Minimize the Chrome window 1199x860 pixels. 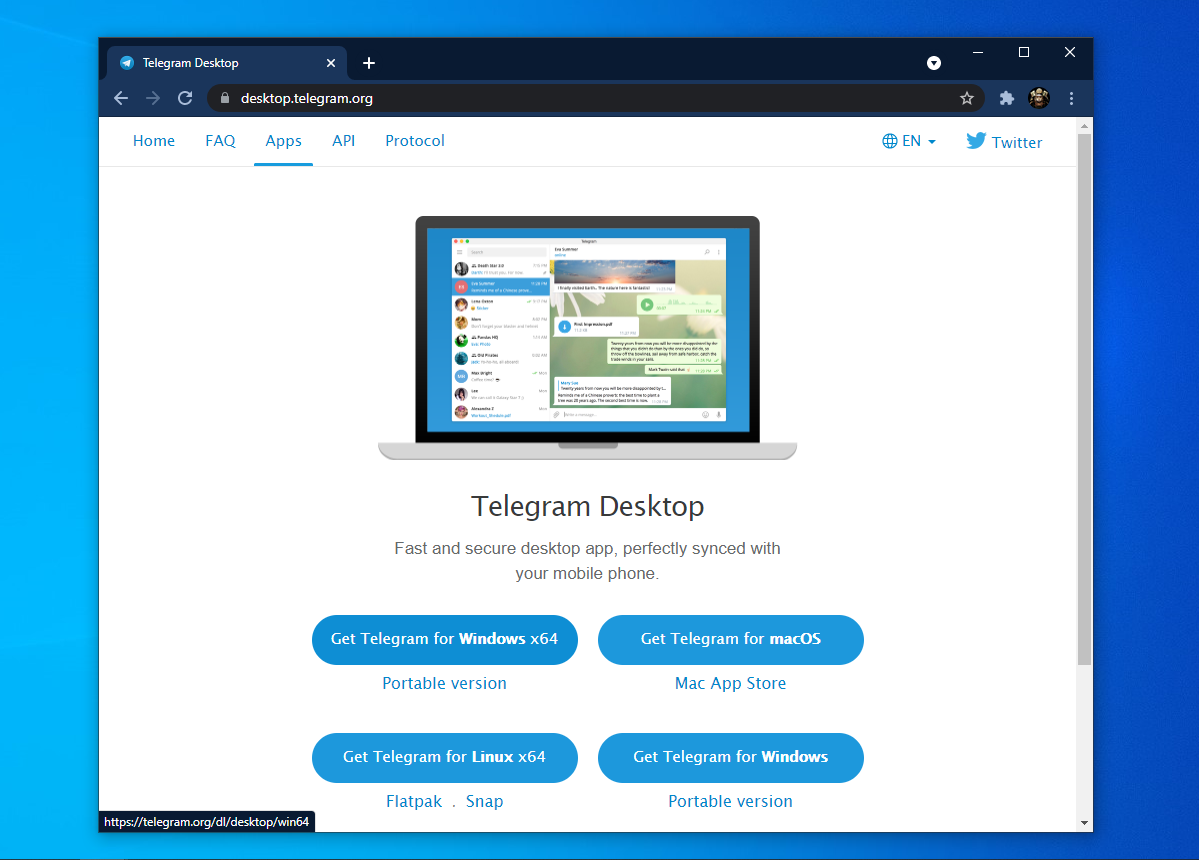coord(977,52)
